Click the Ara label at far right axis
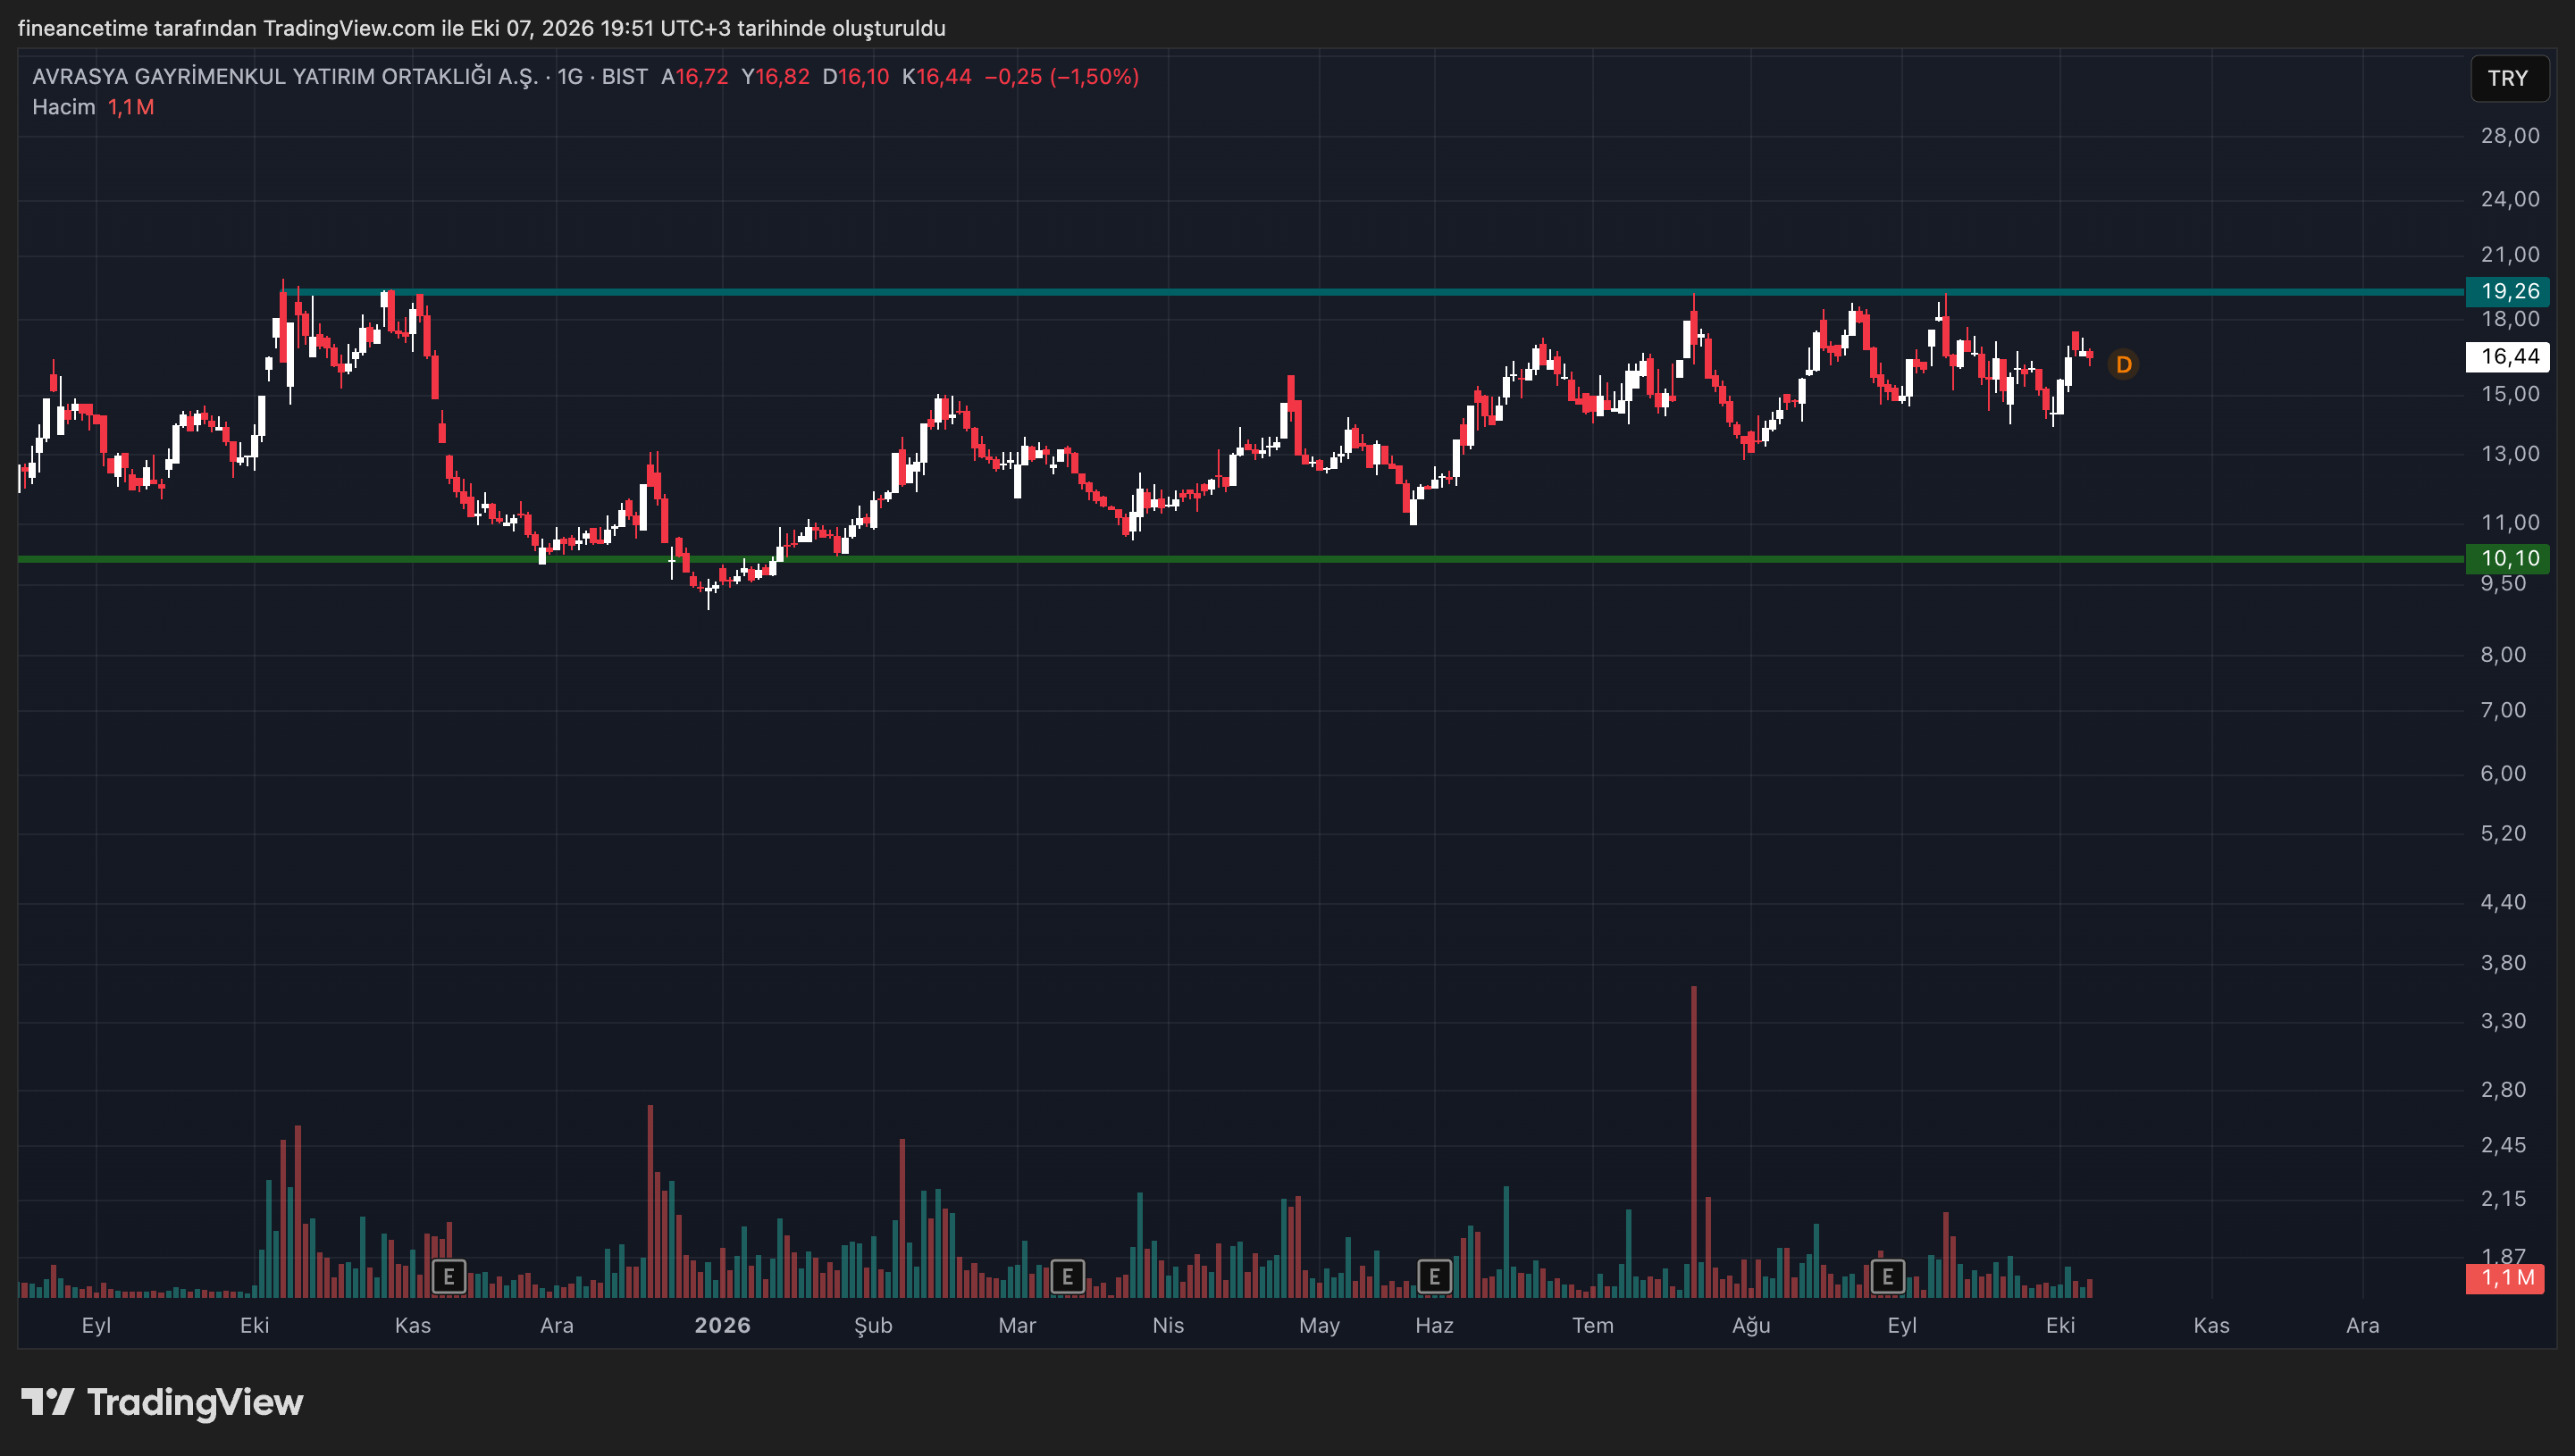Screen dimensions: 2575x1456 coord(2362,1325)
